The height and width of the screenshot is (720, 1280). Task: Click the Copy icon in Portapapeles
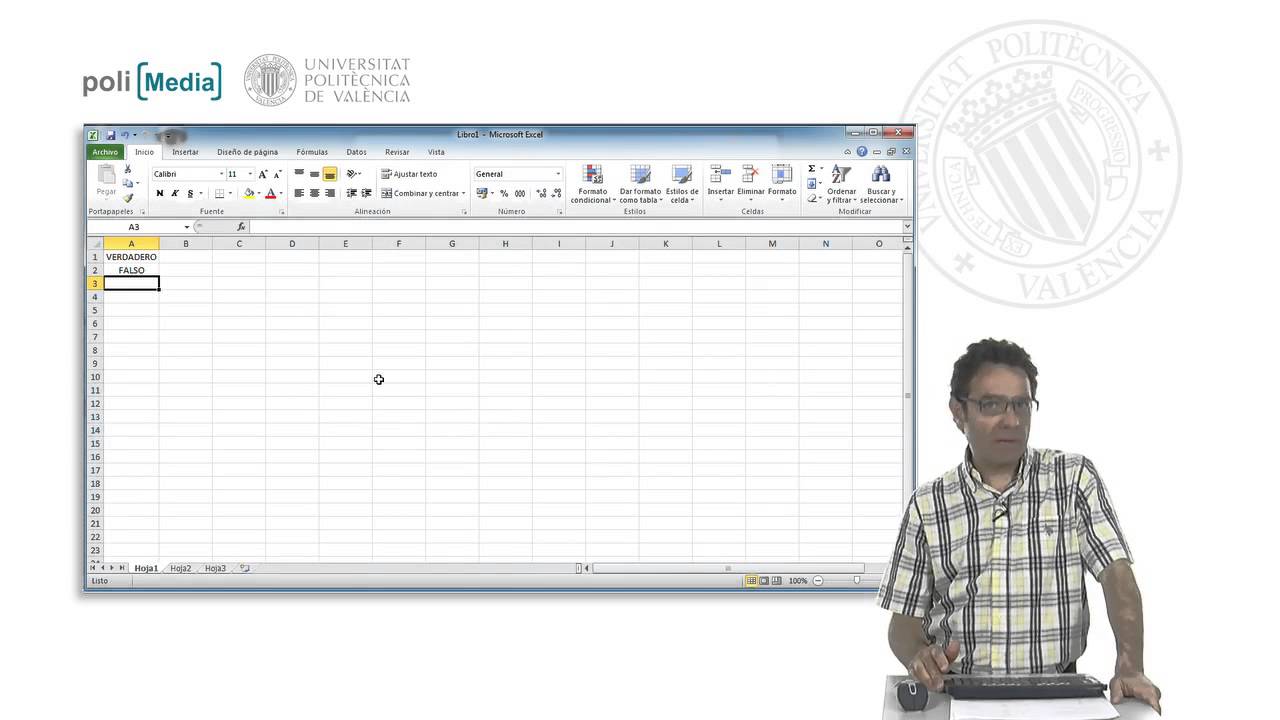tap(128, 183)
